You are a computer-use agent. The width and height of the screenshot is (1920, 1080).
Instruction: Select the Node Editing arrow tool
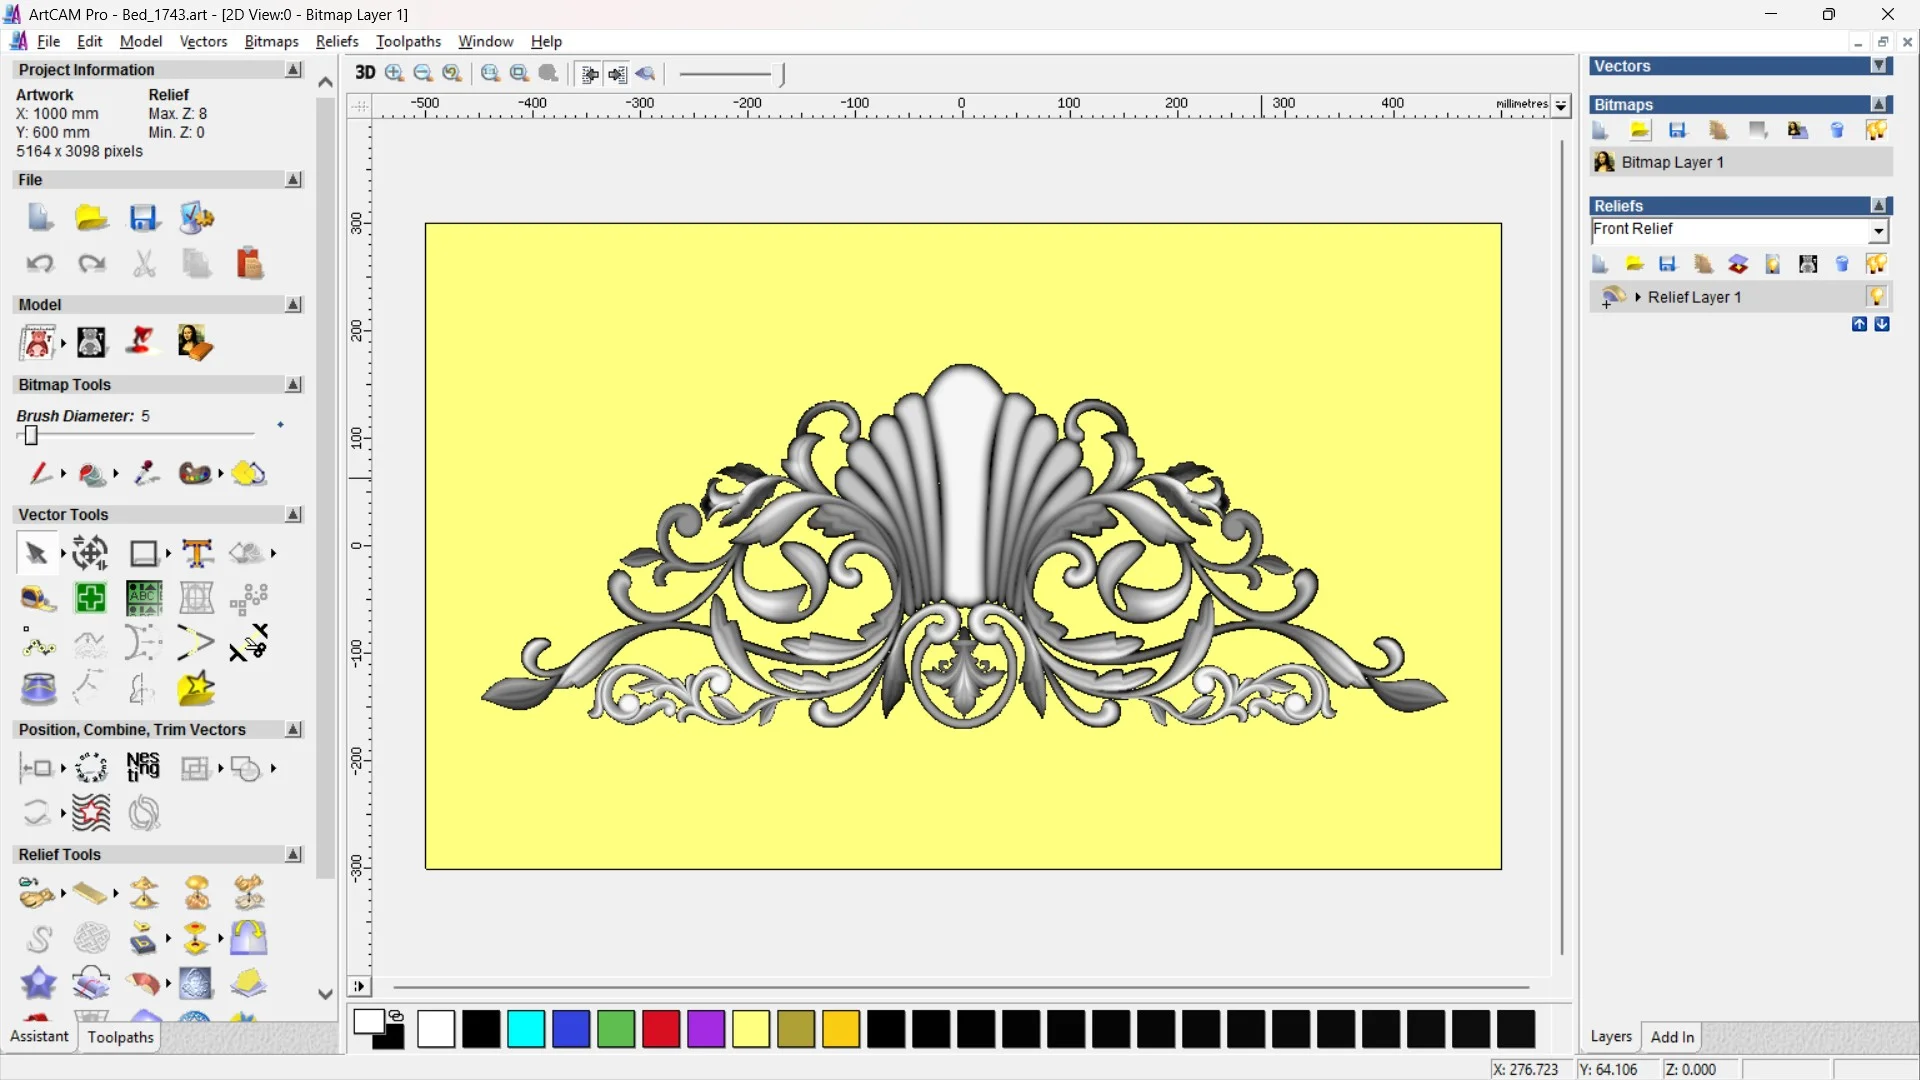37,553
